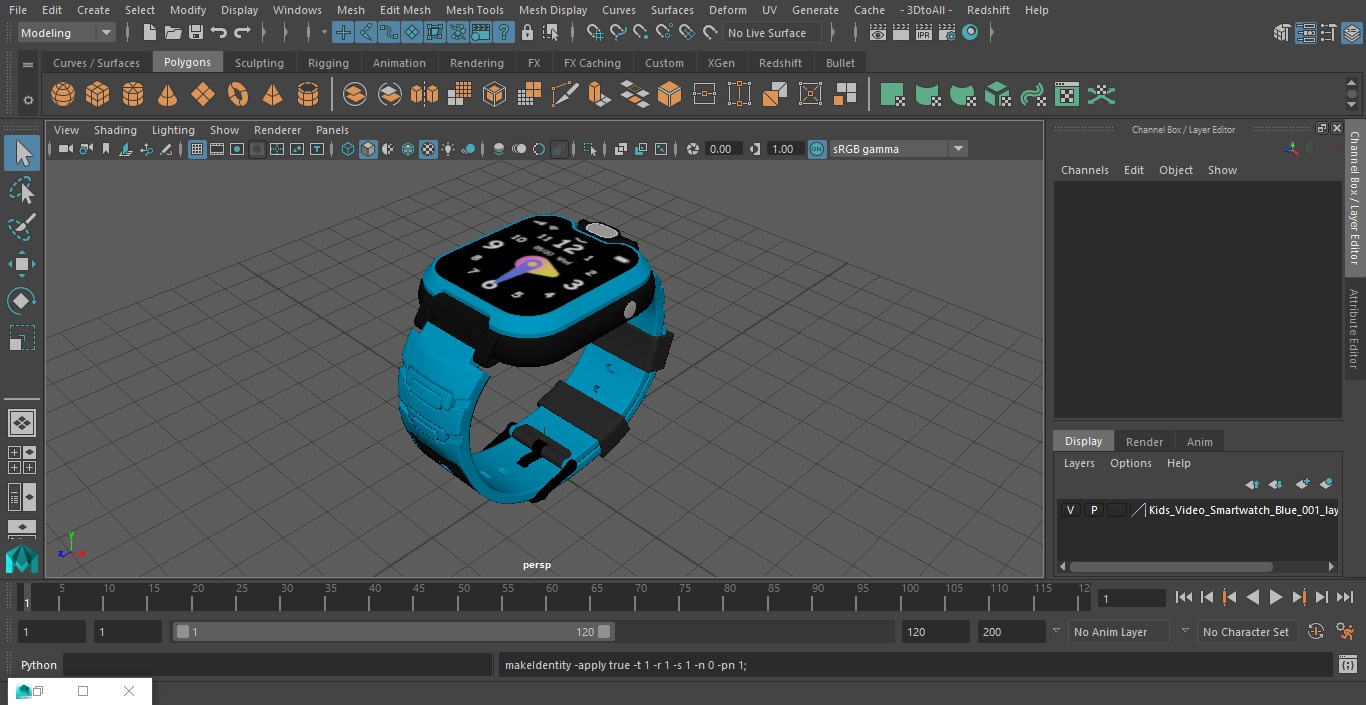Image resolution: width=1366 pixels, height=705 pixels.
Task: Open the Channels menu in Channel Box
Action: coord(1084,170)
